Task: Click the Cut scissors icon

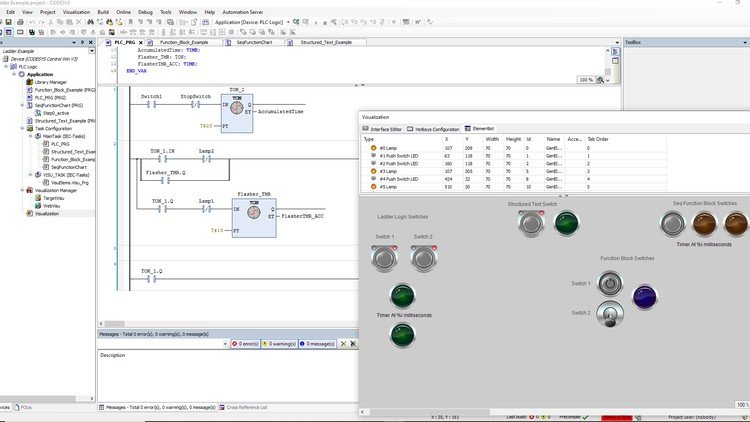Action: (51, 22)
